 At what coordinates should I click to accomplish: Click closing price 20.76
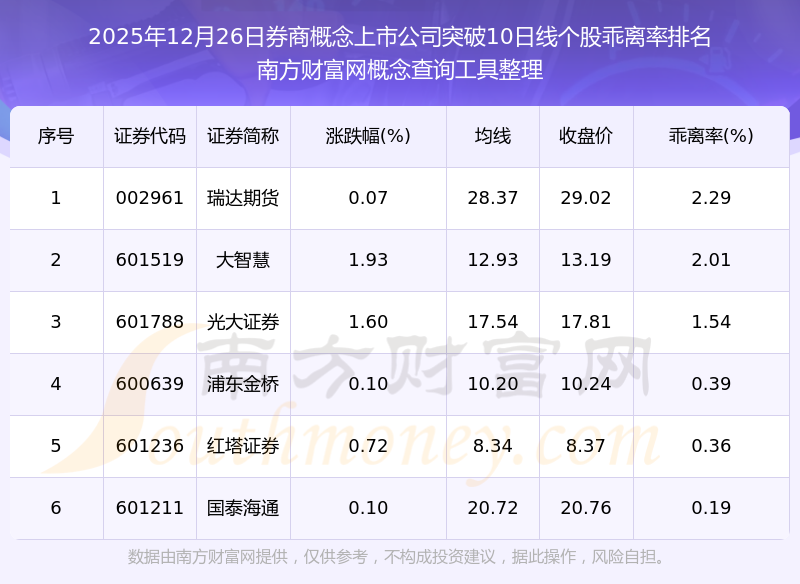(586, 508)
